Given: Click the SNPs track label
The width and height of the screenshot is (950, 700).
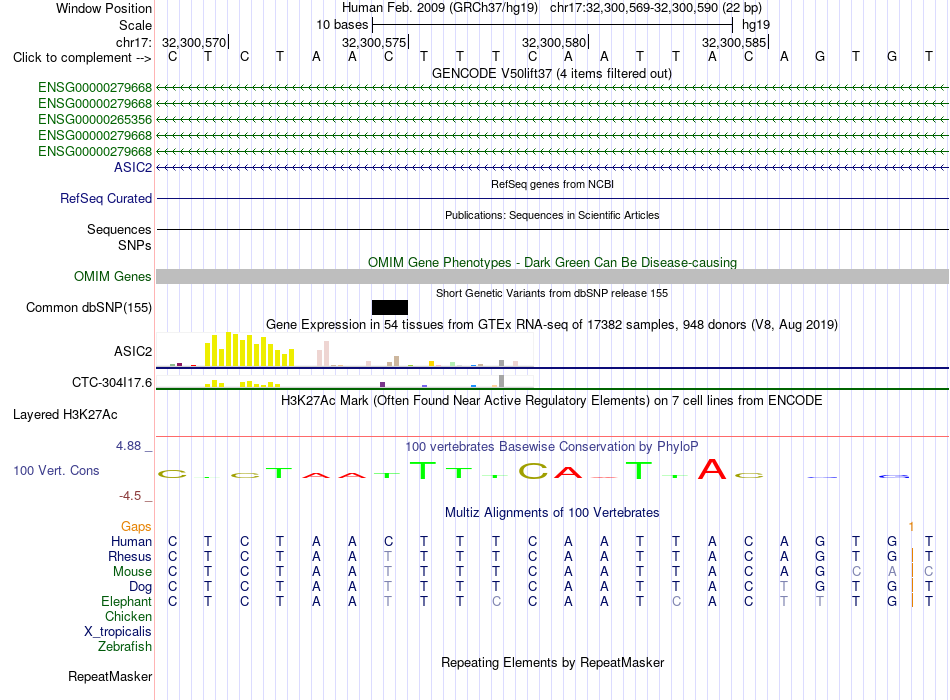Looking at the screenshot, I should [x=135, y=245].
